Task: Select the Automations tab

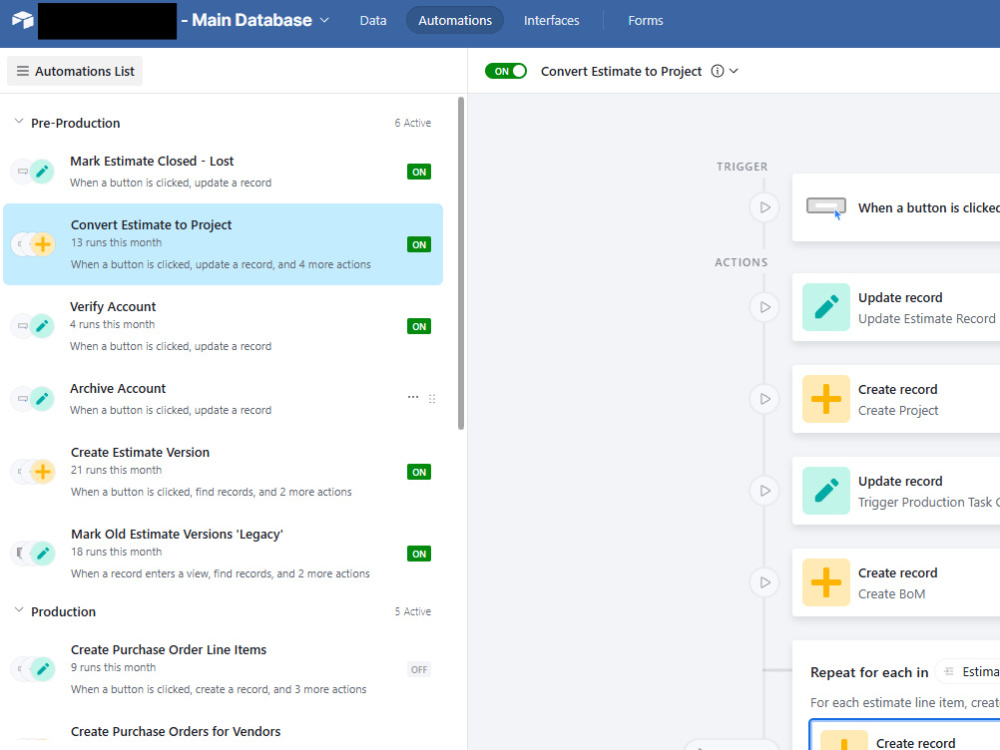Action: pos(455,20)
